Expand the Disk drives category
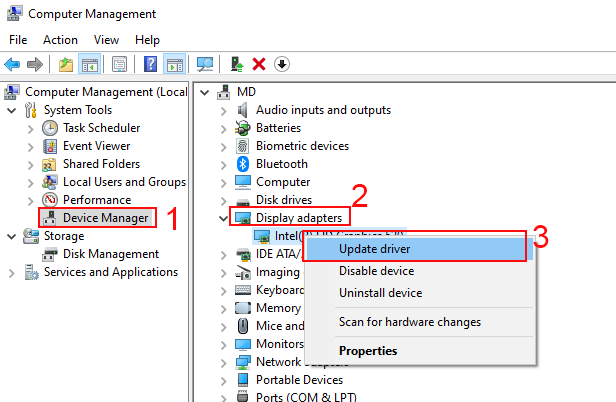The image size is (616, 402). point(224,201)
